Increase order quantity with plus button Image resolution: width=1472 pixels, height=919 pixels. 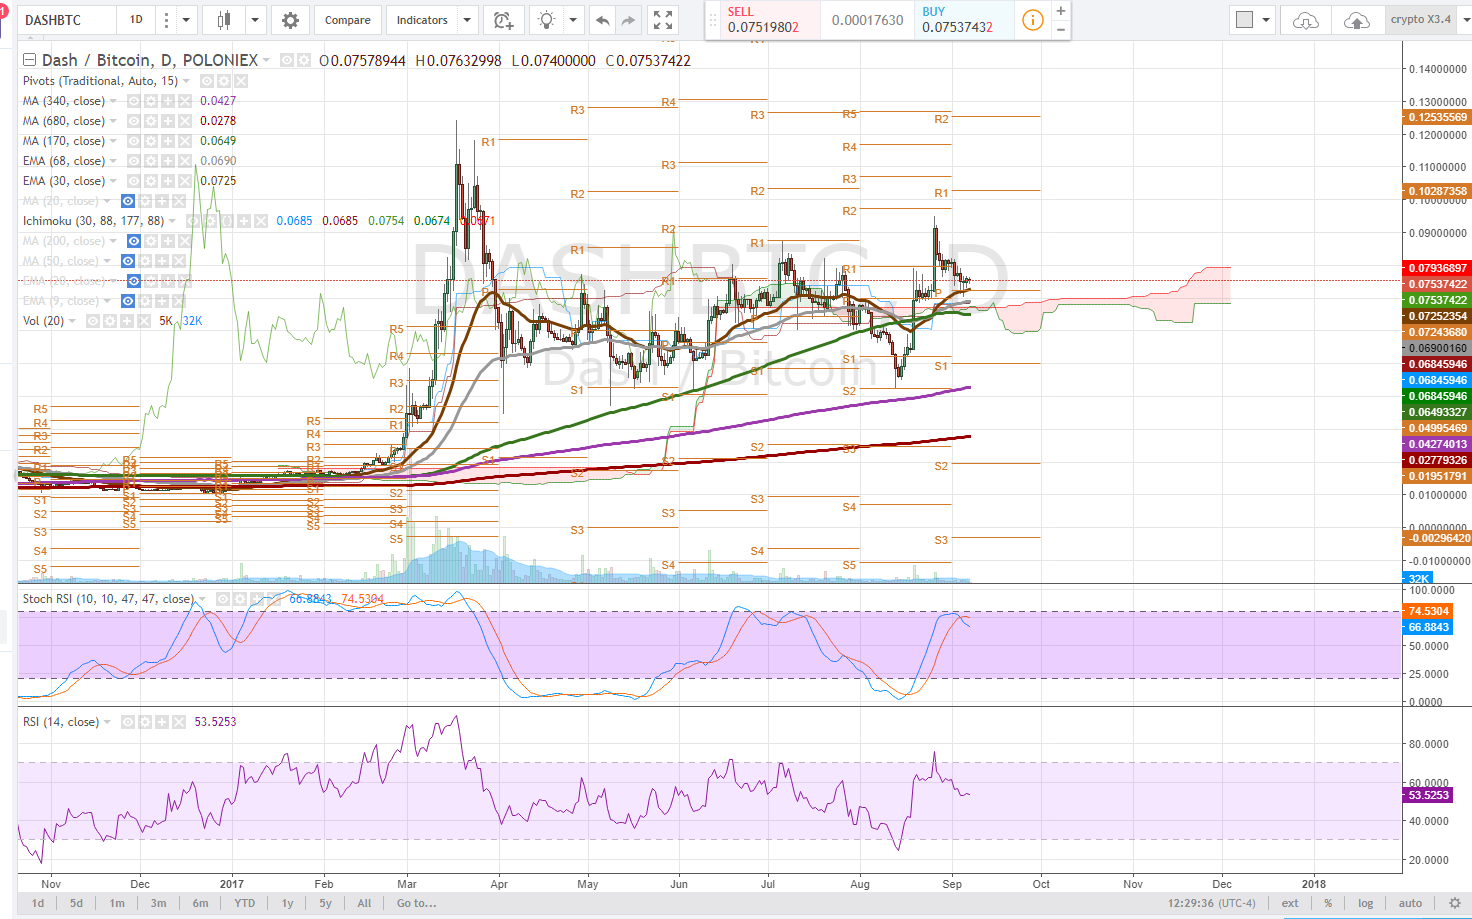tap(1061, 11)
